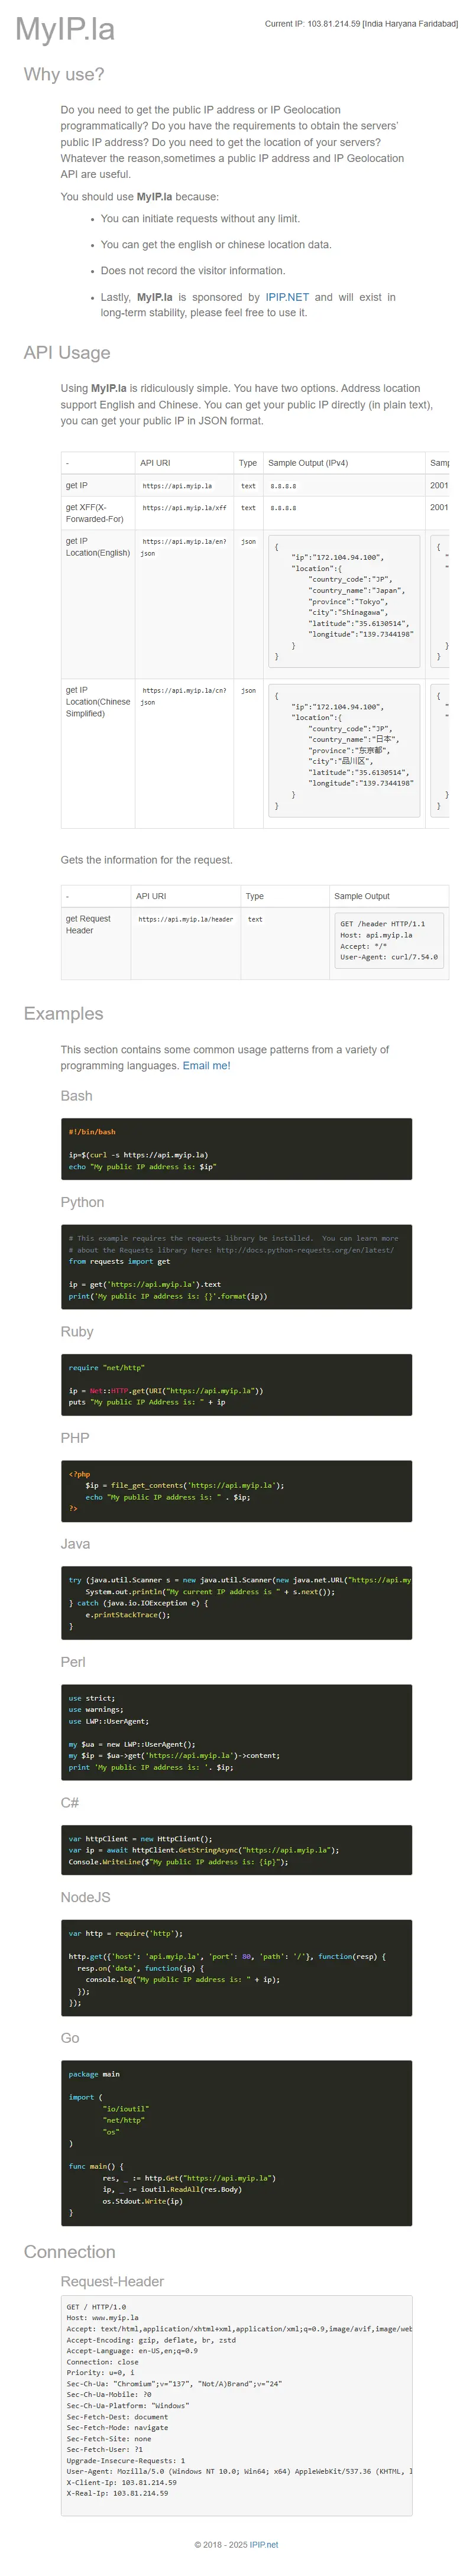
Task: Click the bullet "Does not record the visitor information."
Action: tap(192, 271)
